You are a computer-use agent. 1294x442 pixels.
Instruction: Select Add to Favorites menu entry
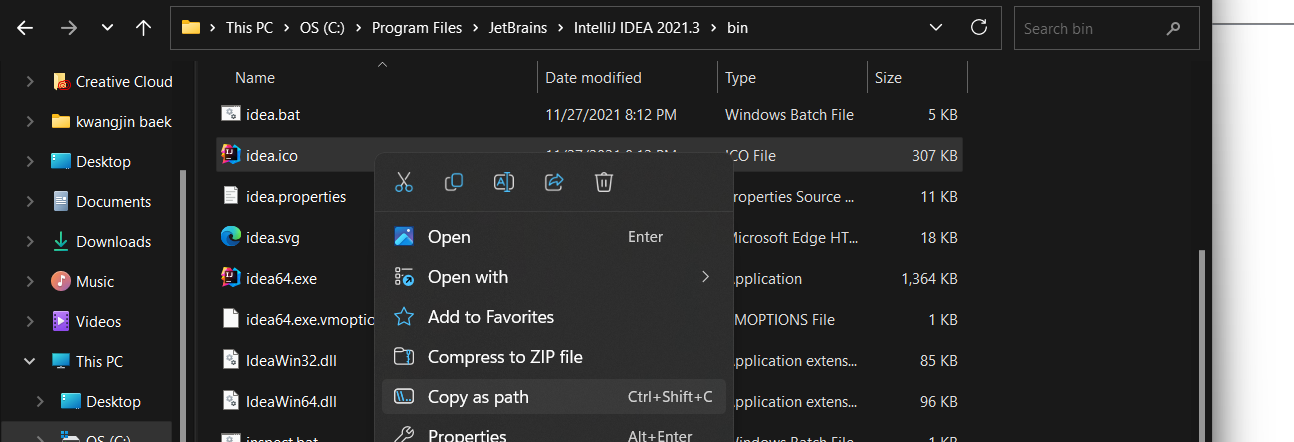pos(554,317)
